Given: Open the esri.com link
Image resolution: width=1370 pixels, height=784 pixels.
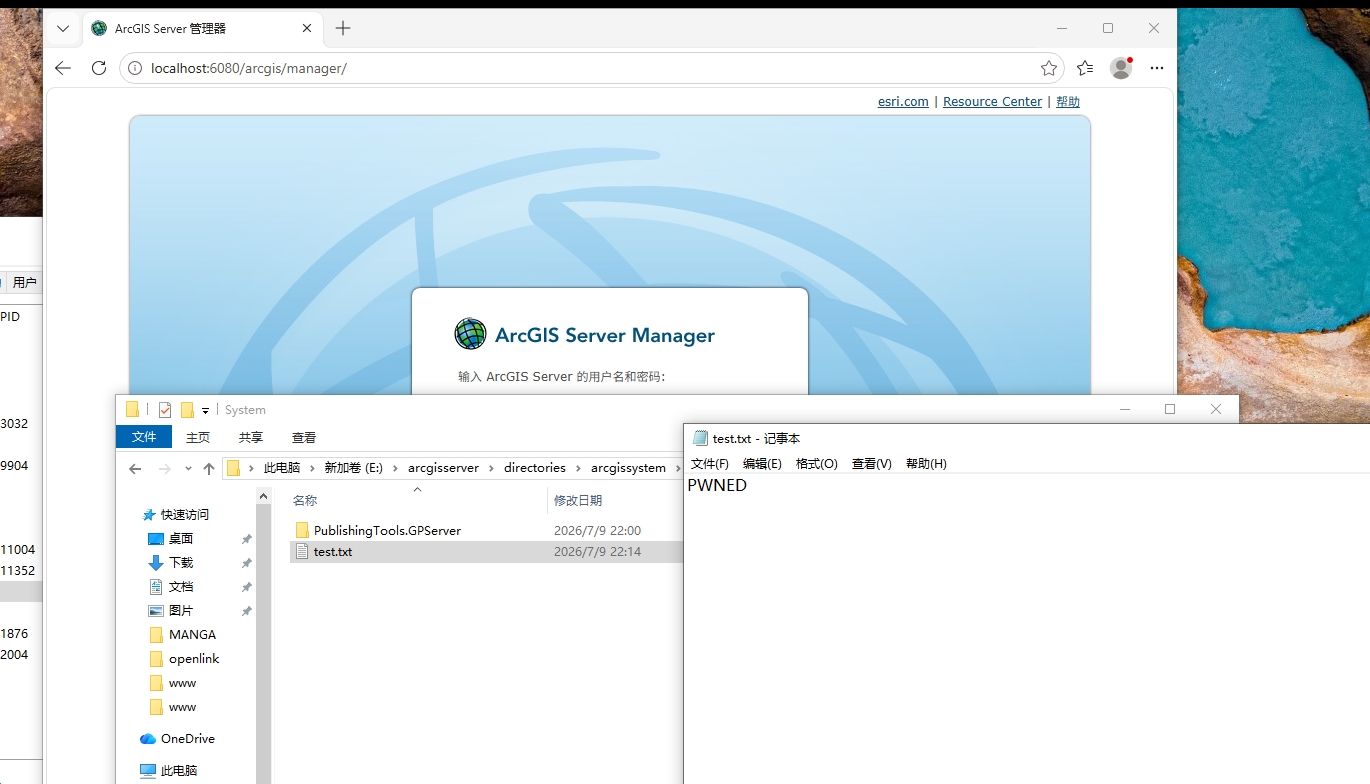Looking at the screenshot, I should click(903, 102).
